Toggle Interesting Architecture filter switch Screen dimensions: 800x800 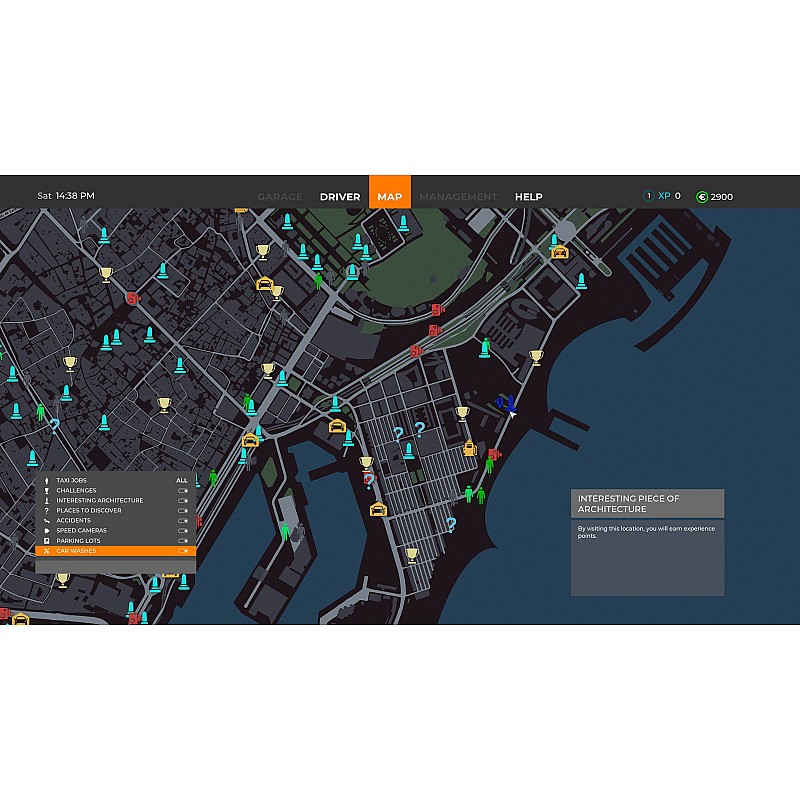183,501
